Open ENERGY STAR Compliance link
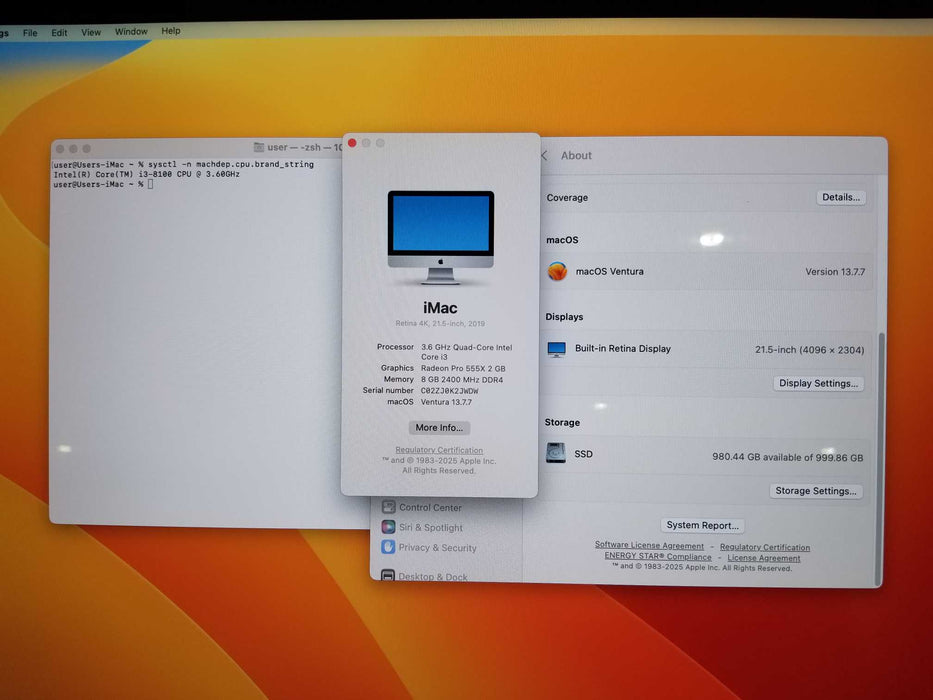The image size is (933, 700). 658,557
